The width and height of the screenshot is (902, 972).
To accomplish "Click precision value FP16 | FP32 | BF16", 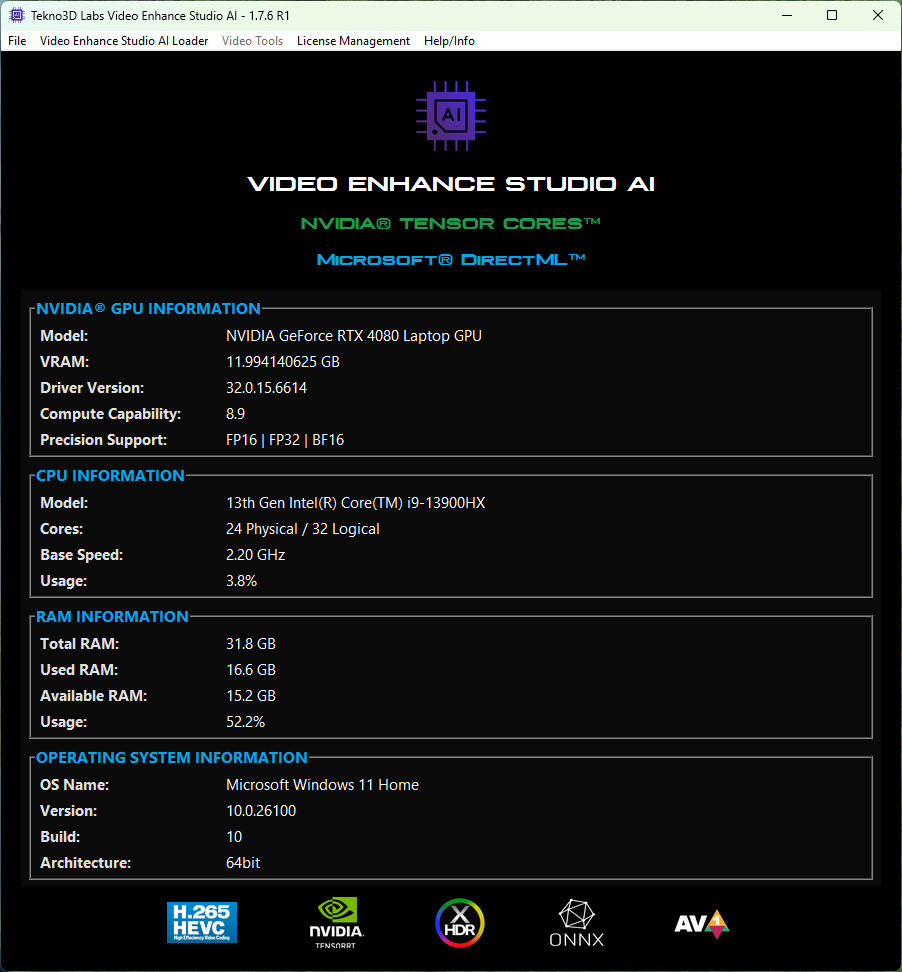I will coord(285,440).
